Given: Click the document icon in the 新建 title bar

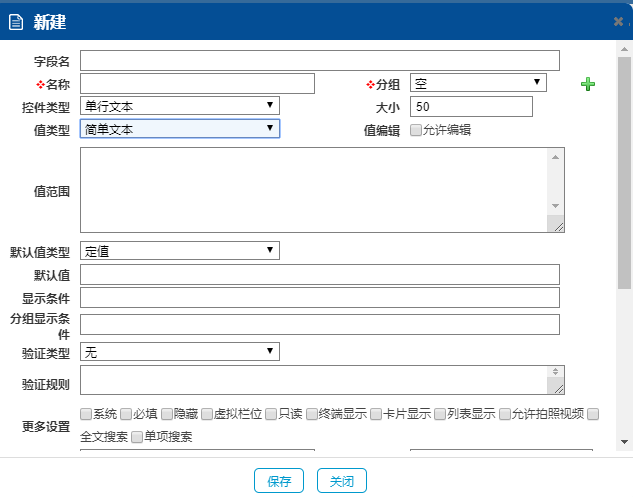Looking at the screenshot, I should [16, 21].
